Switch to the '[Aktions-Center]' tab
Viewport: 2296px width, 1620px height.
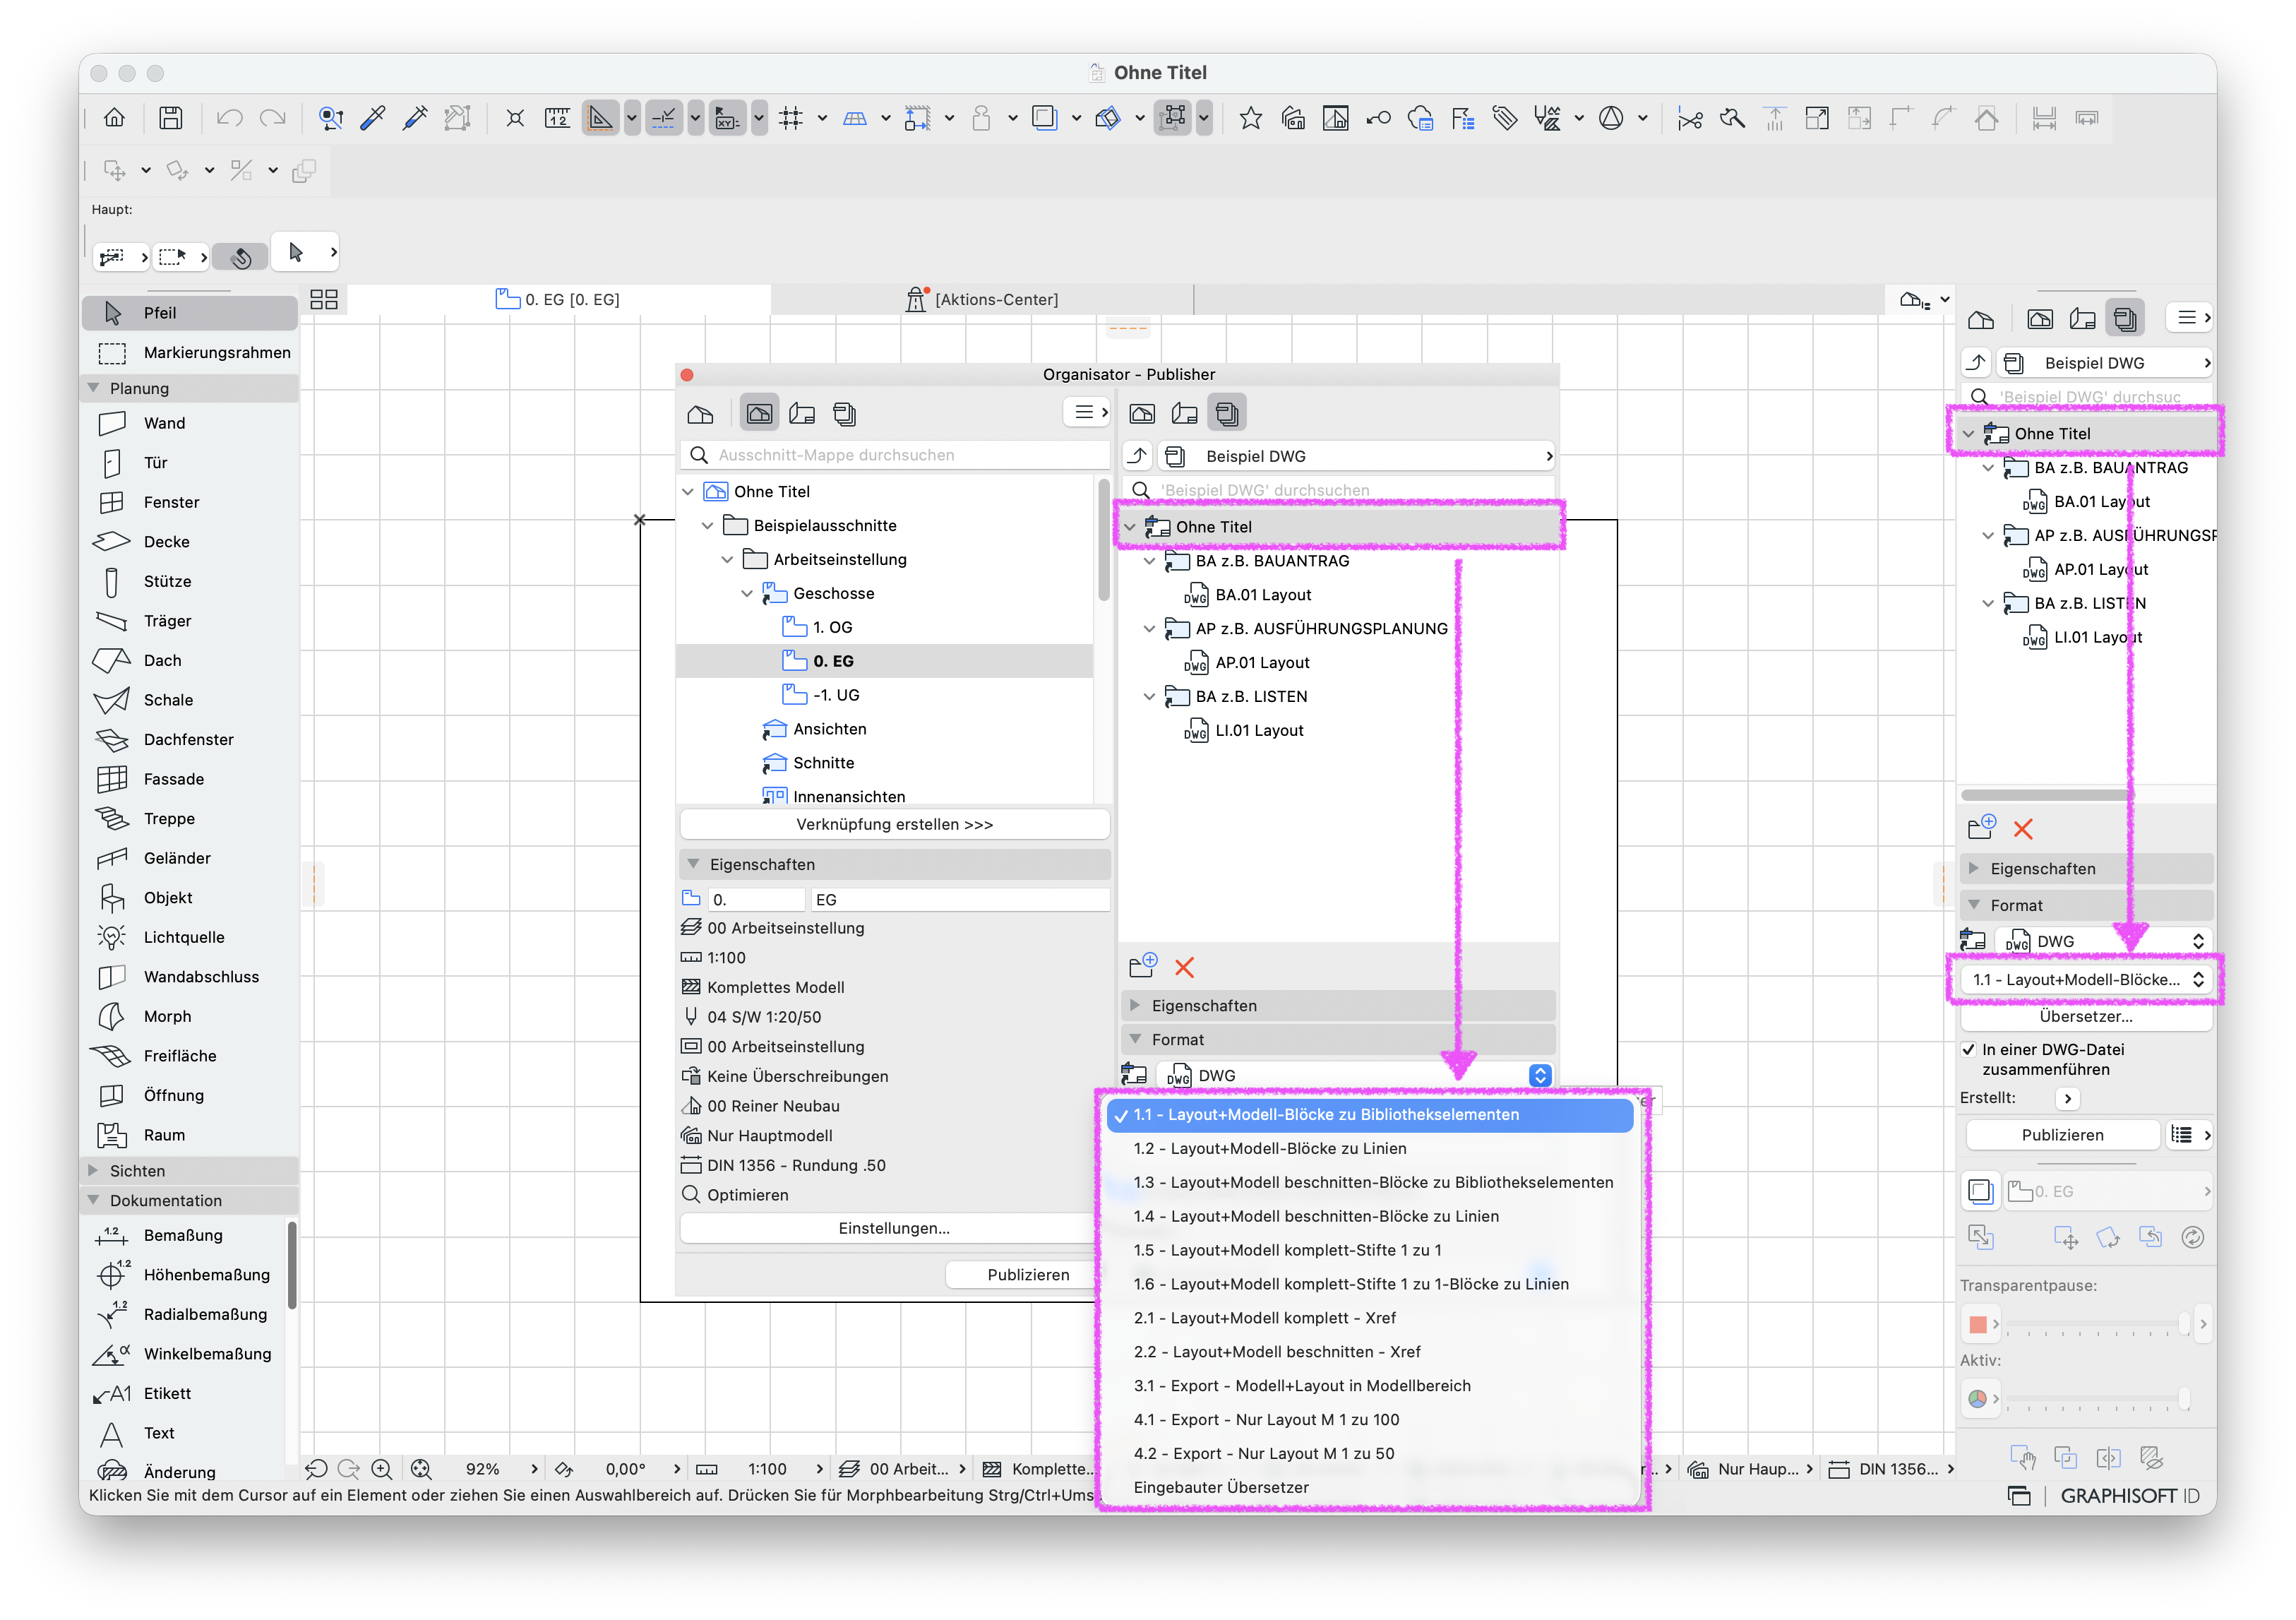coord(982,299)
